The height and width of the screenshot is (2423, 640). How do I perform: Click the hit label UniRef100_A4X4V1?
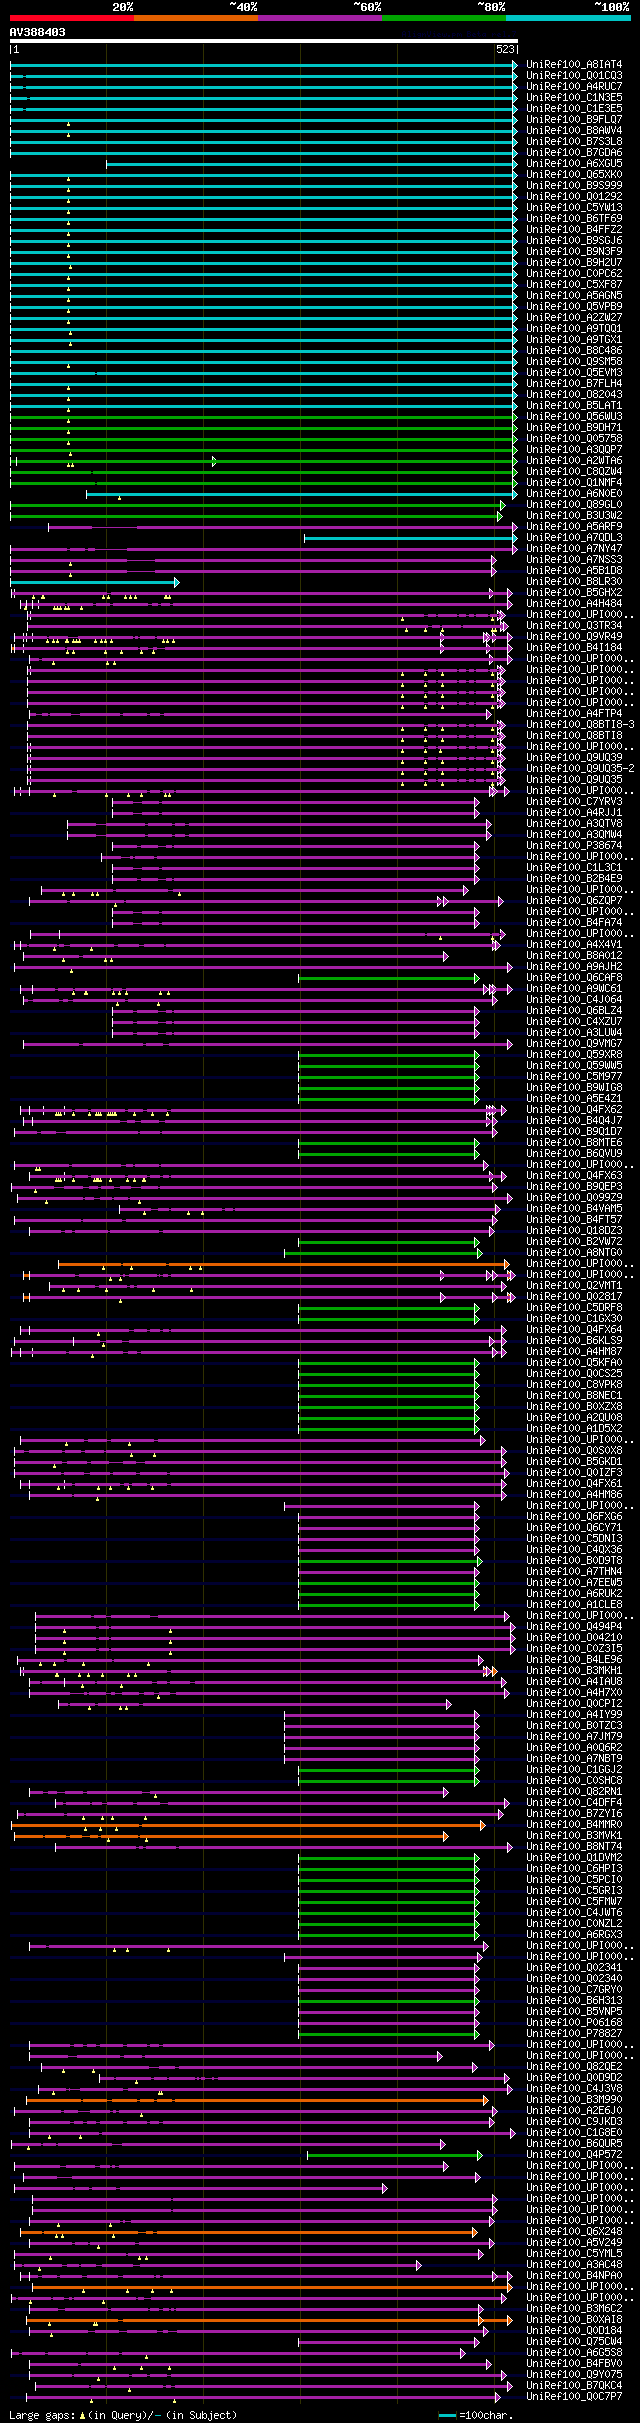[574, 945]
